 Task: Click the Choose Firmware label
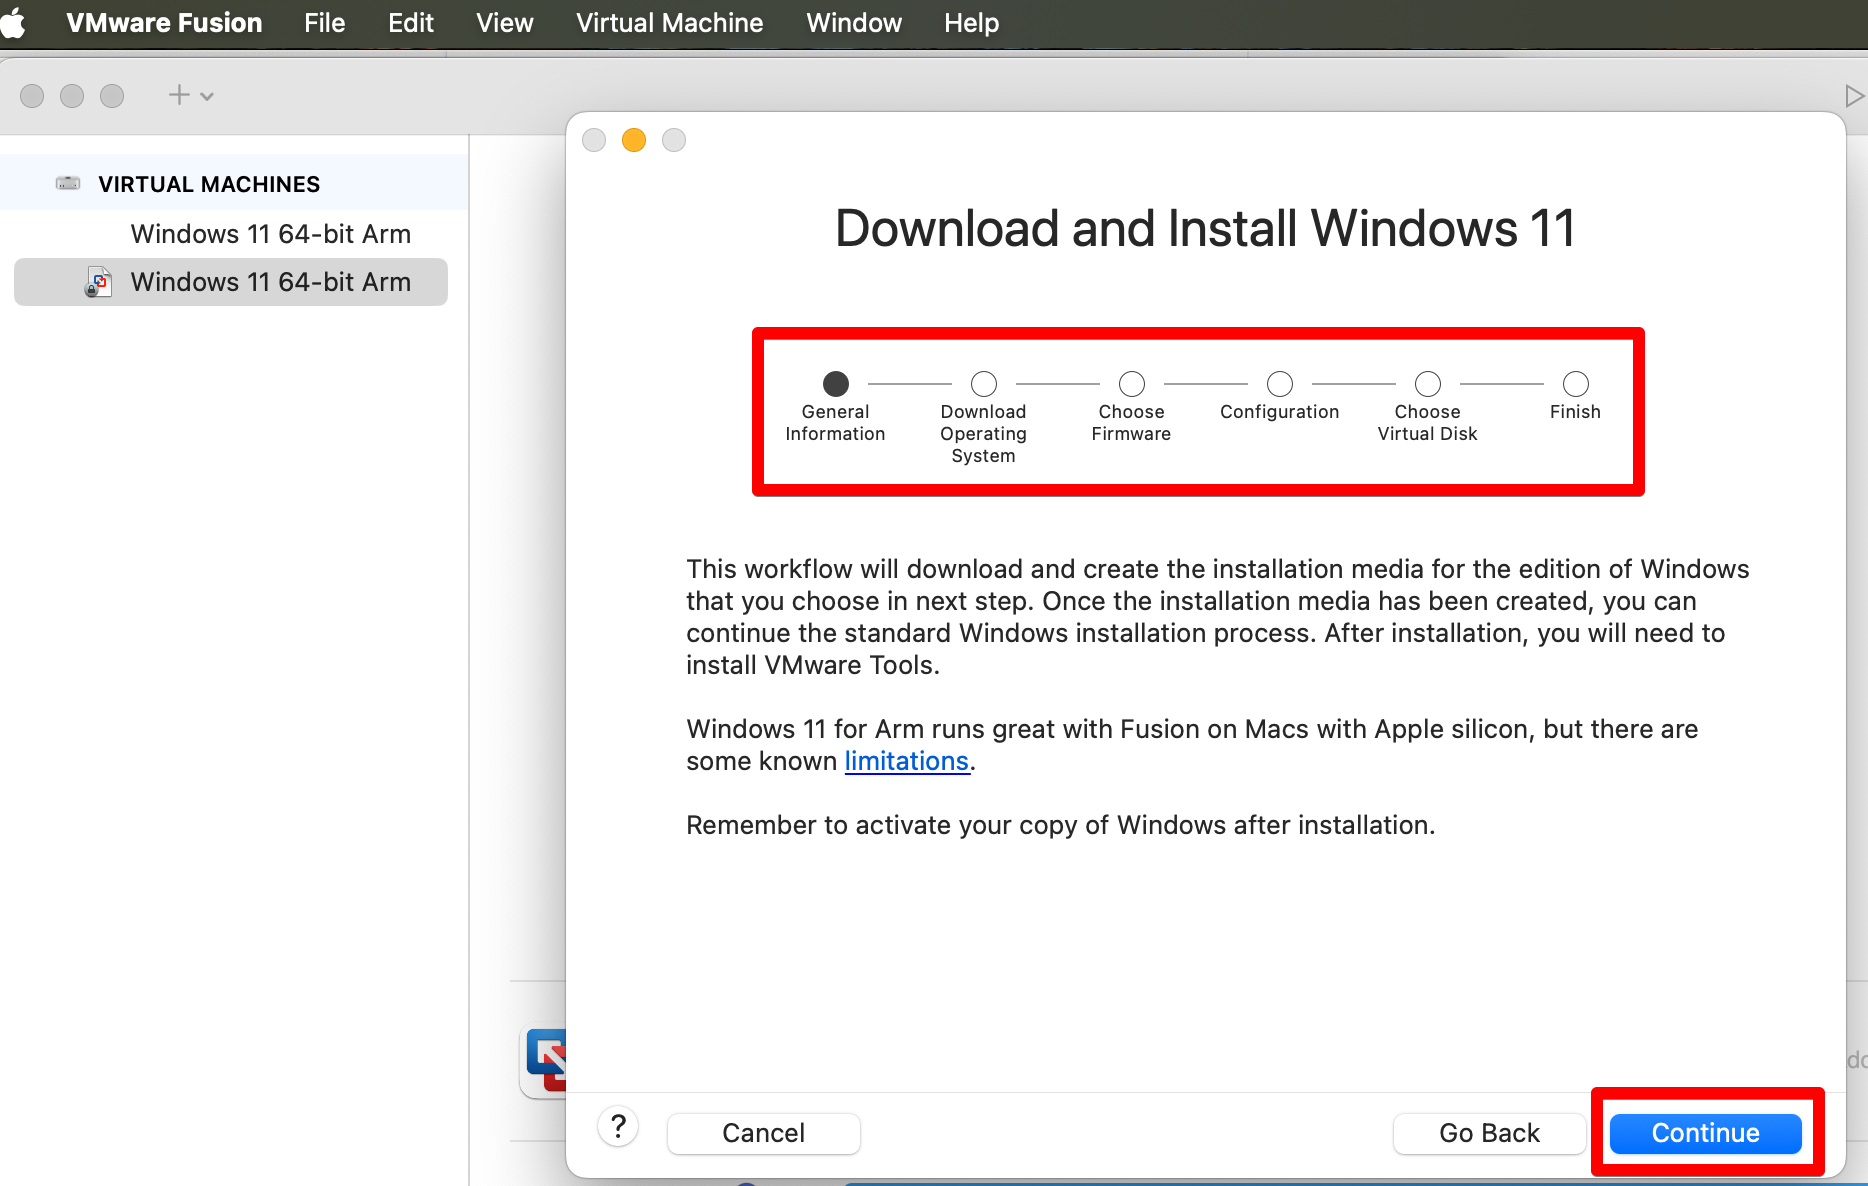point(1131,423)
